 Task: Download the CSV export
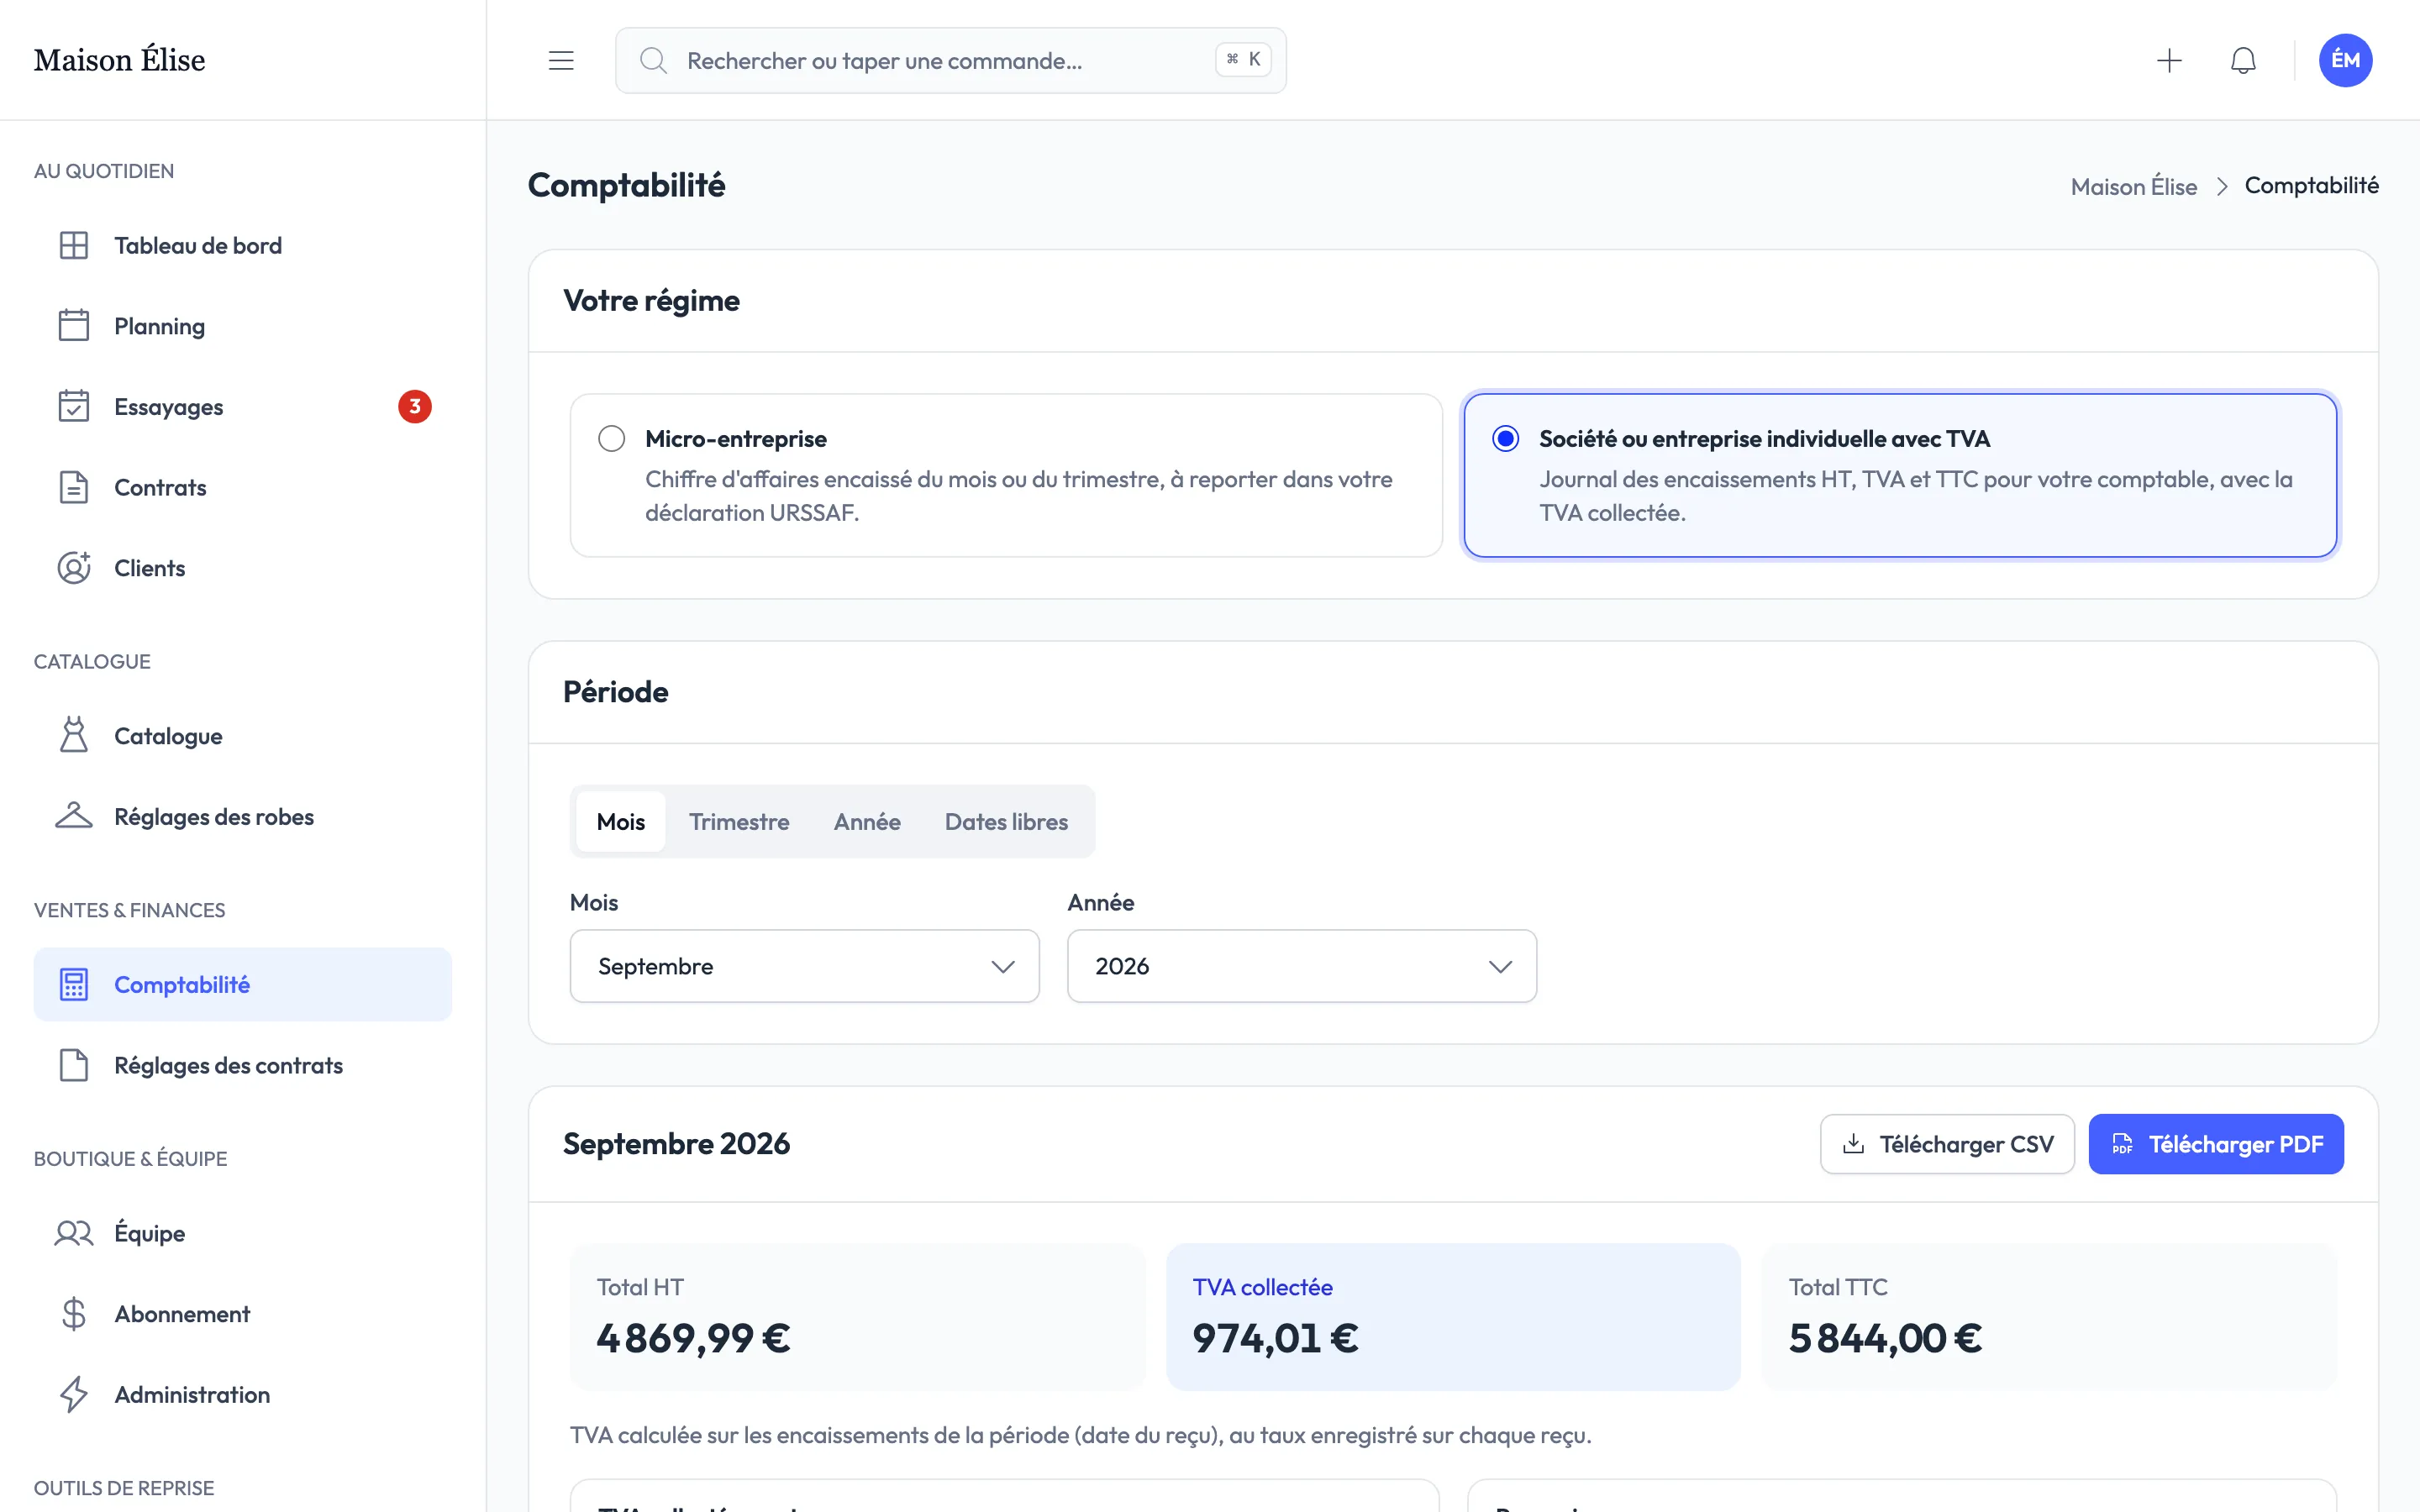(x=1947, y=1144)
